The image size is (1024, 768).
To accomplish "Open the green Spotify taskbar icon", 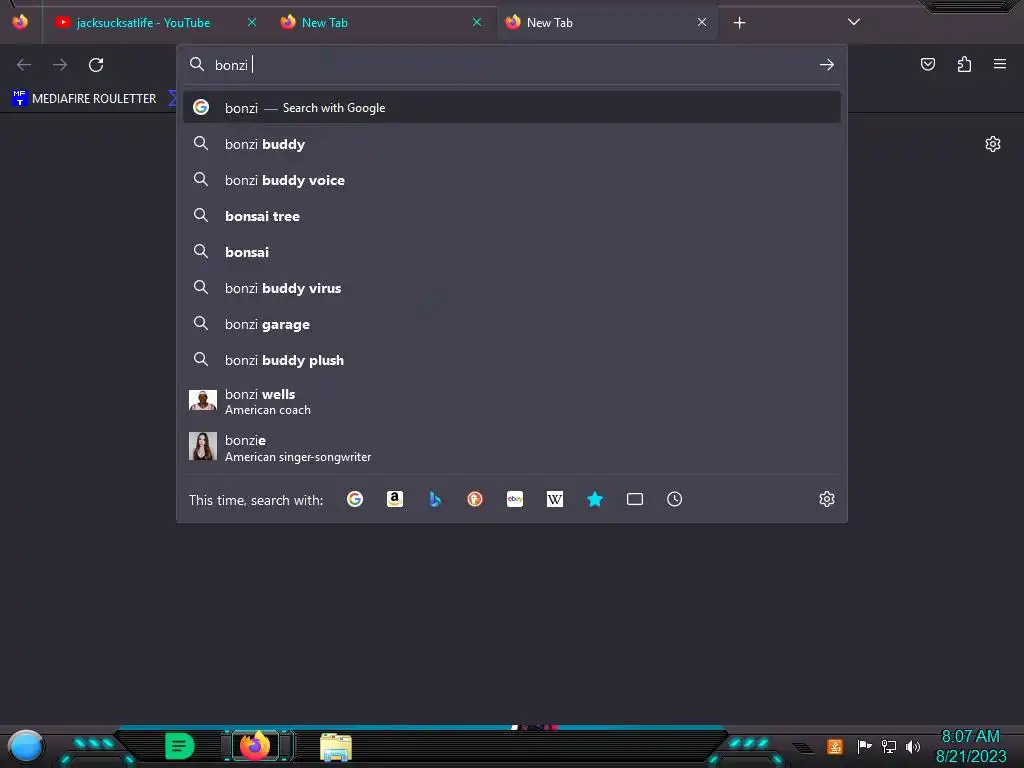I will click(x=180, y=746).
